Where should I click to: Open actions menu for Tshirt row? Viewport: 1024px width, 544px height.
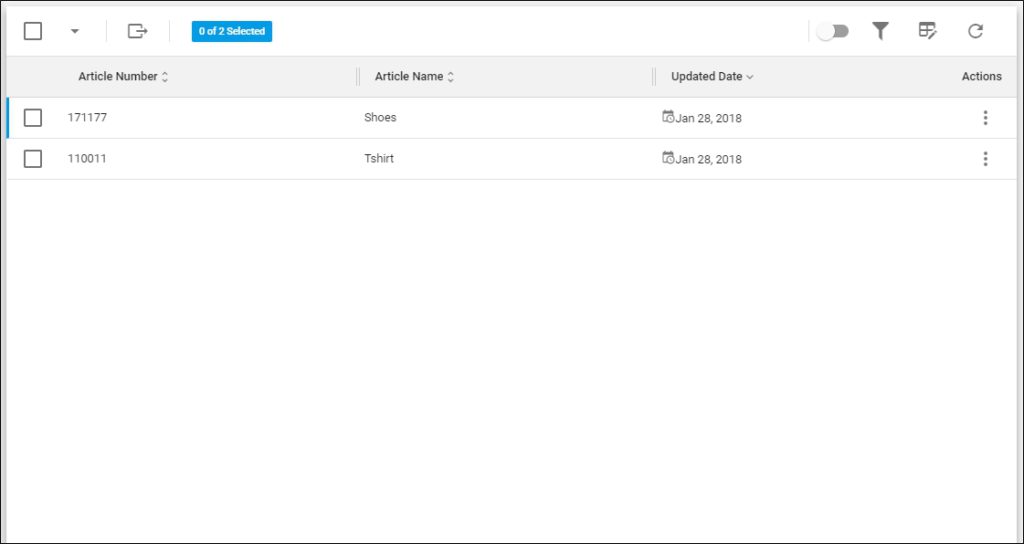point(985,159)
